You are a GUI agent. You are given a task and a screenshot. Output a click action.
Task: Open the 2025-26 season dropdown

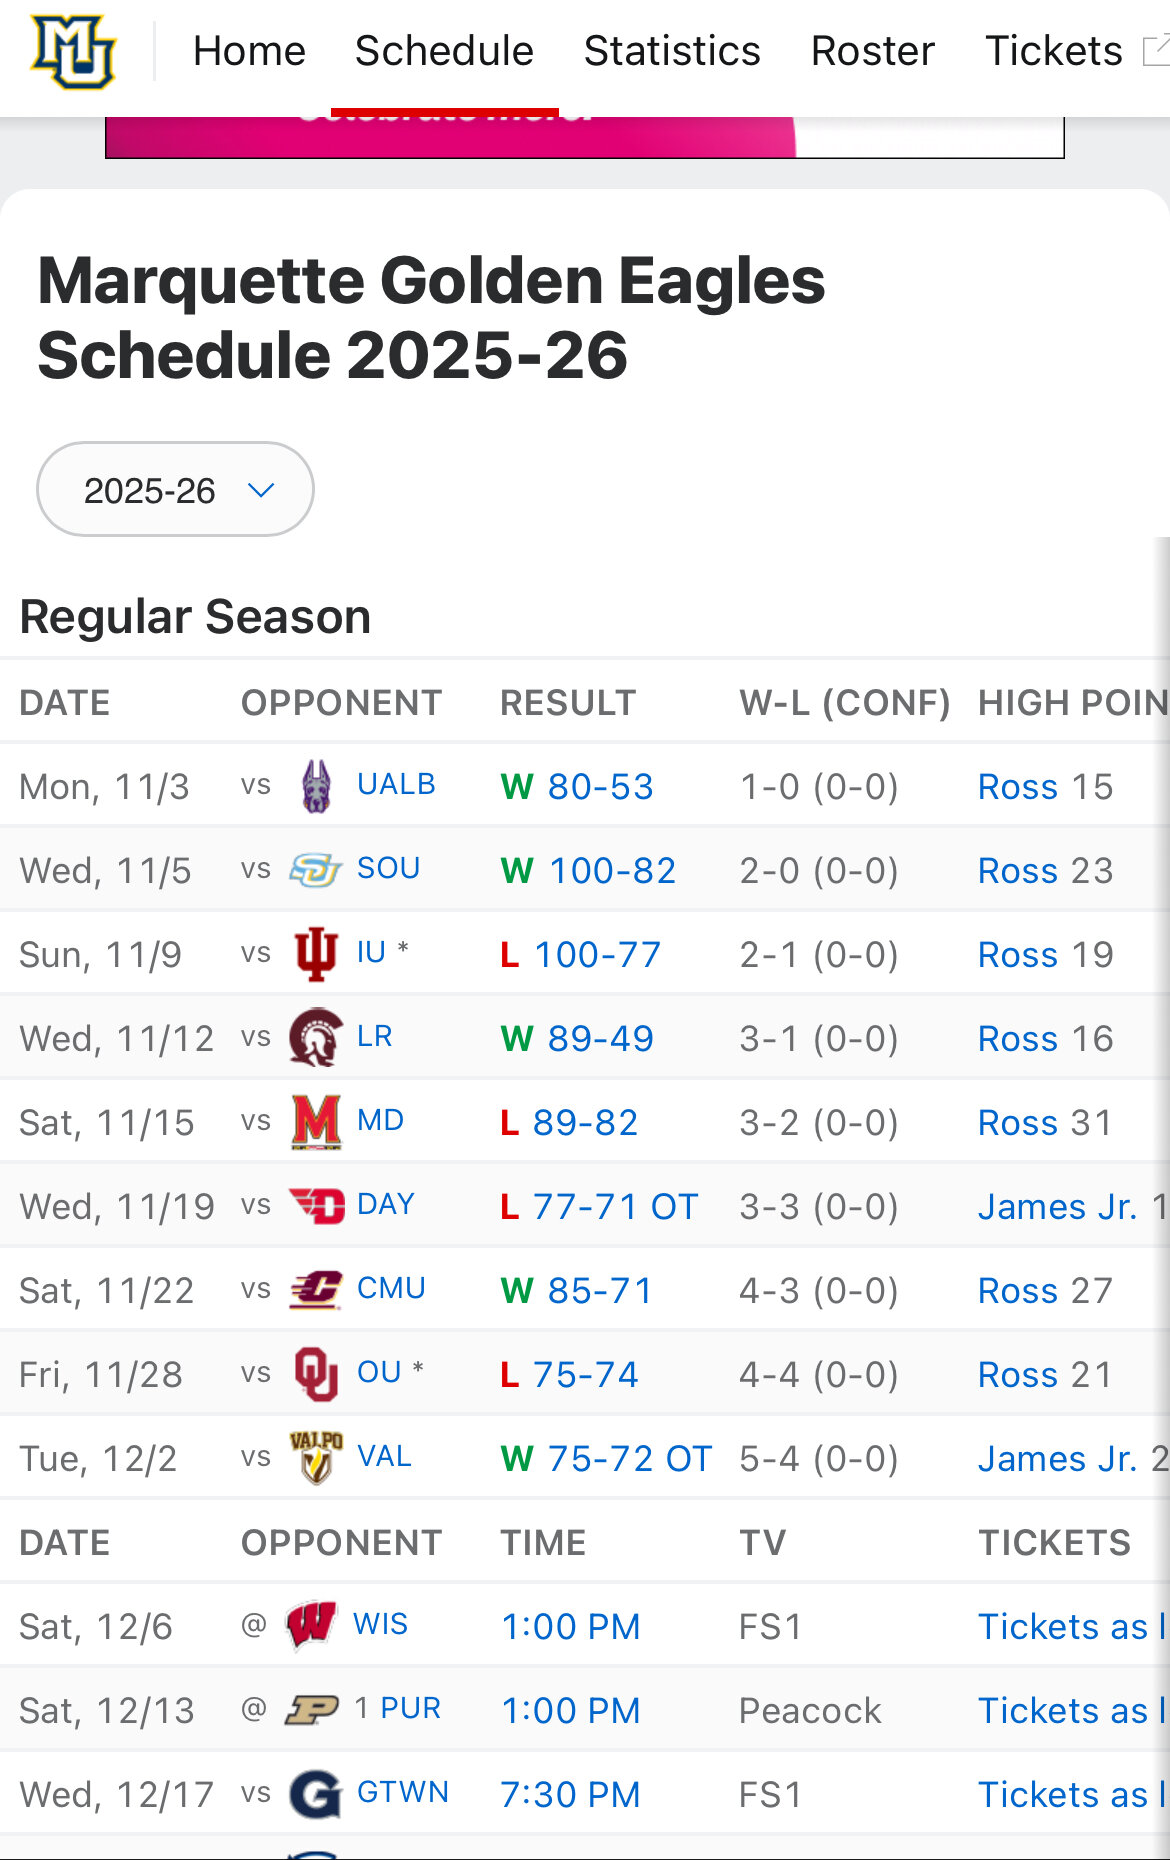tap(175, 490)
